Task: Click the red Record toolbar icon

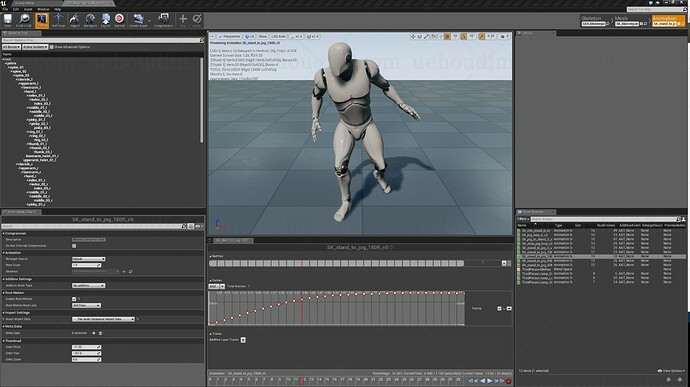Action: click(x=119, y=20)
